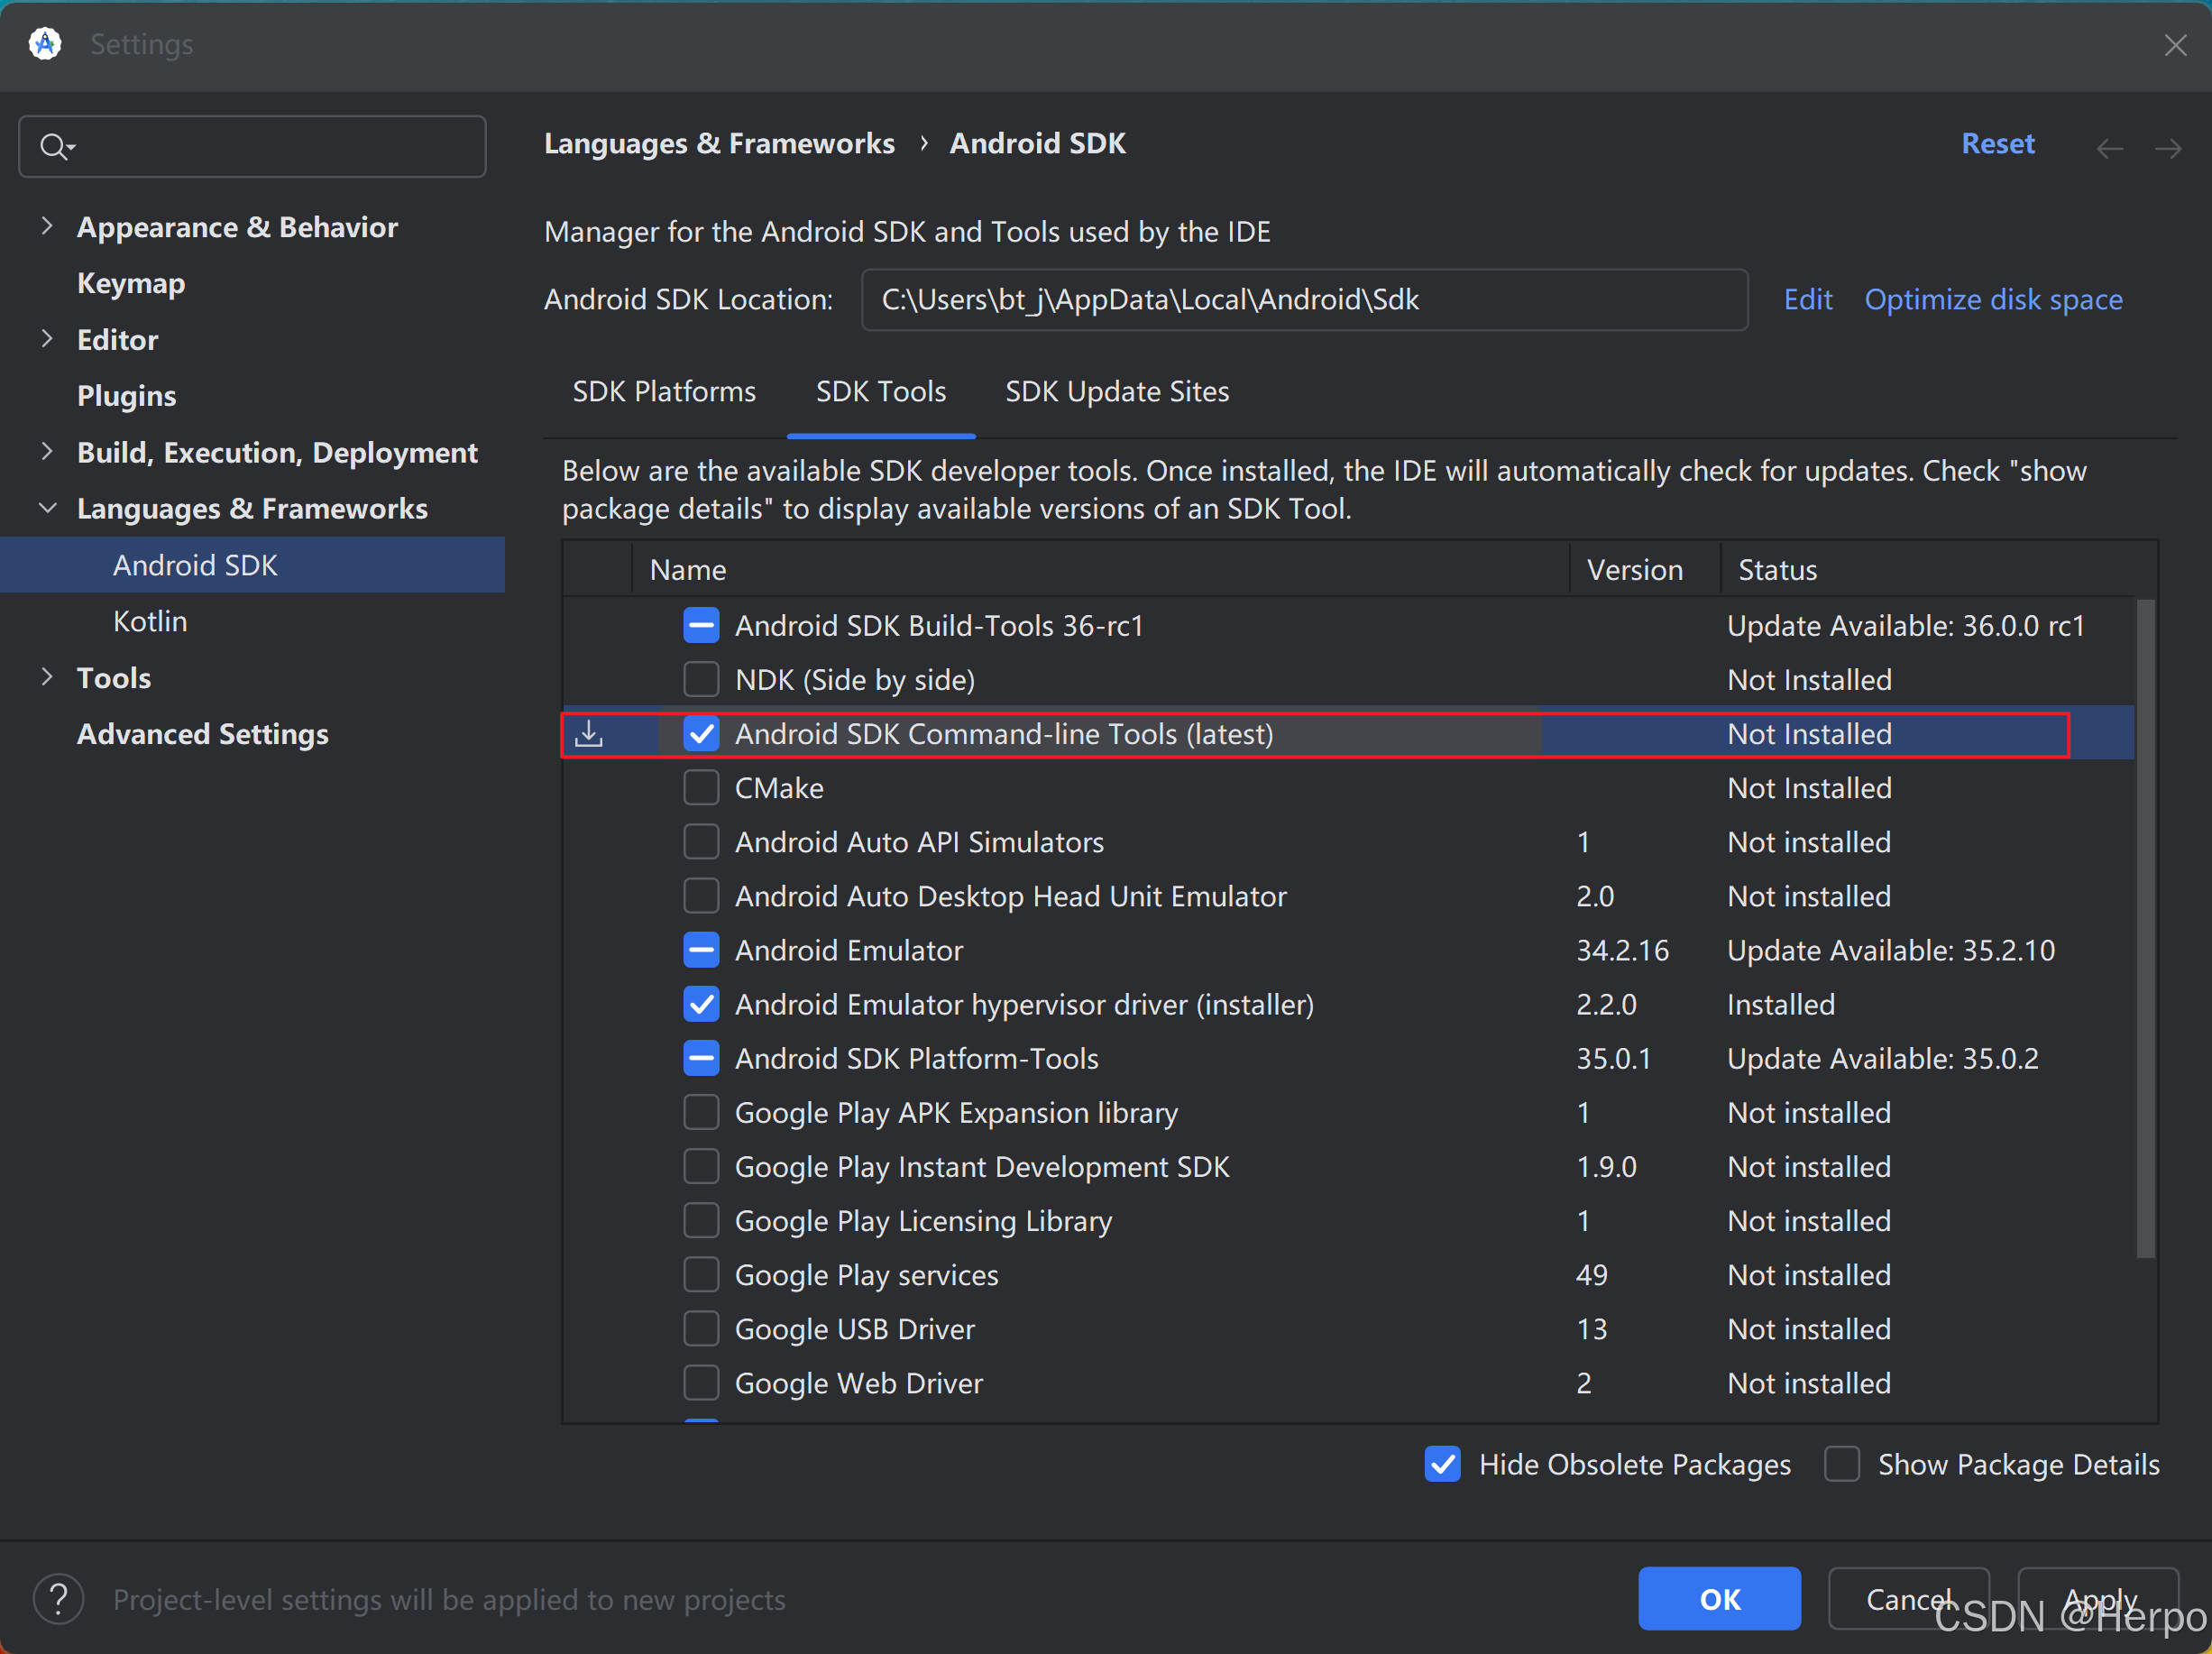Viewport: 2212px width, 1654px height.
Task: Click the minus icon for Android Emulator
Action: tap(701, 950)
